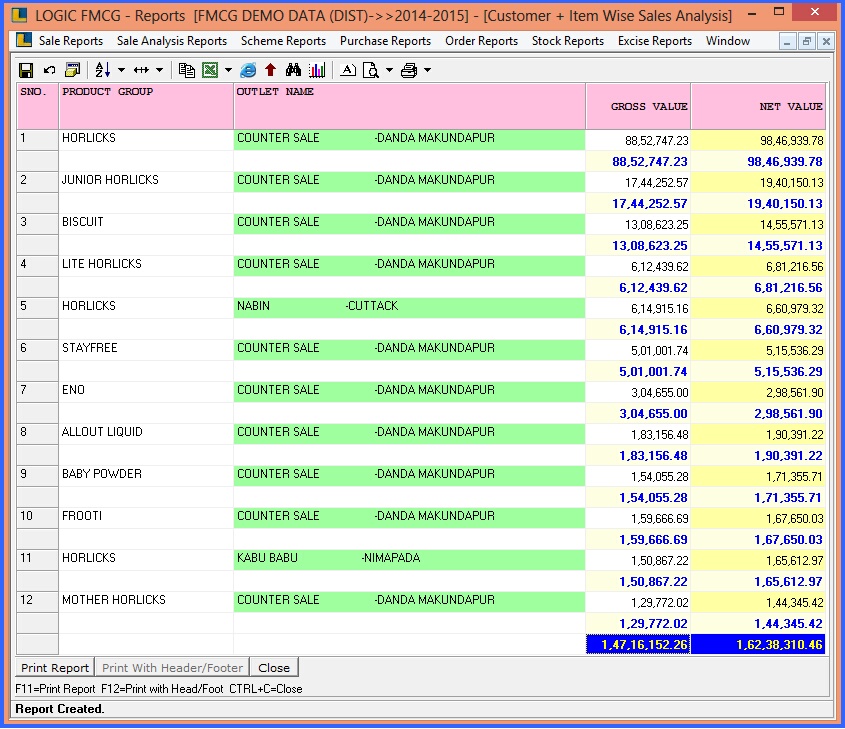Click the OUTLET NAME column header

[410, 106]
